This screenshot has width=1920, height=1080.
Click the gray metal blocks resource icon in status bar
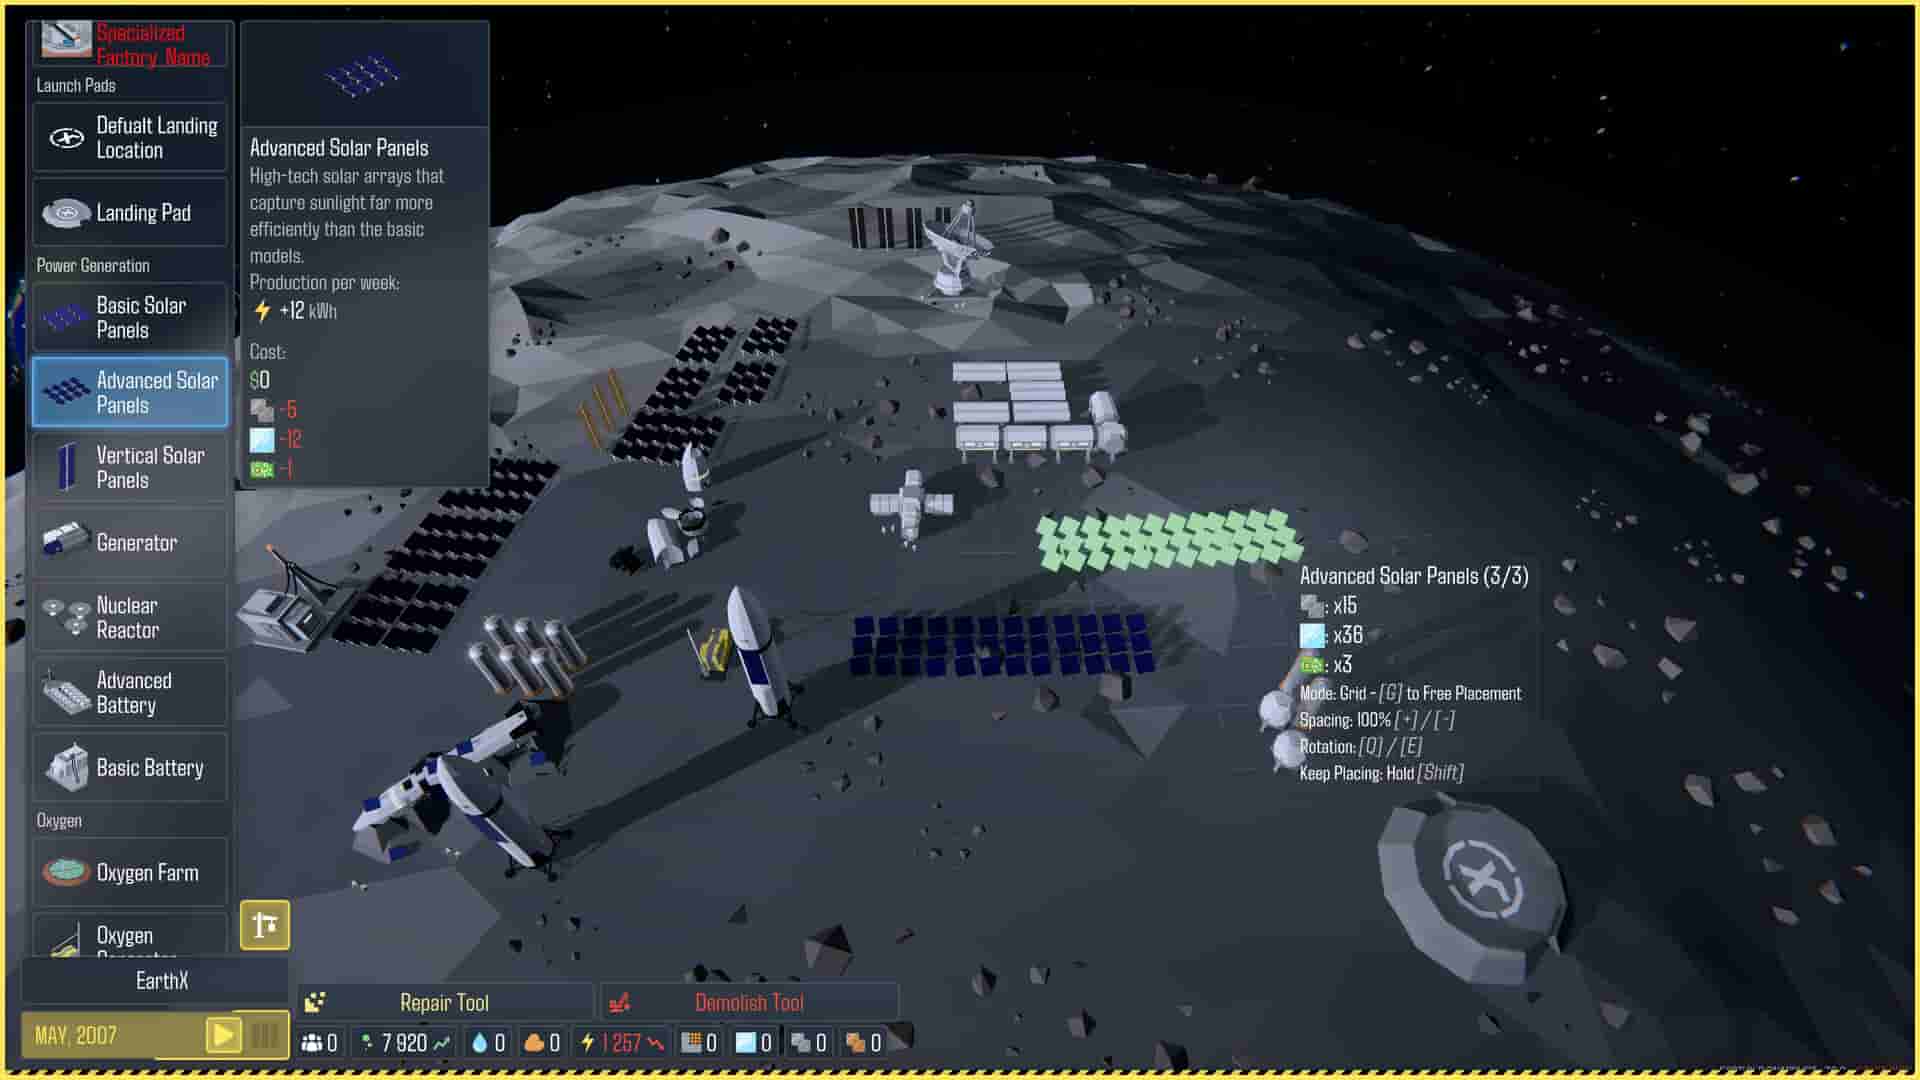800,1043
